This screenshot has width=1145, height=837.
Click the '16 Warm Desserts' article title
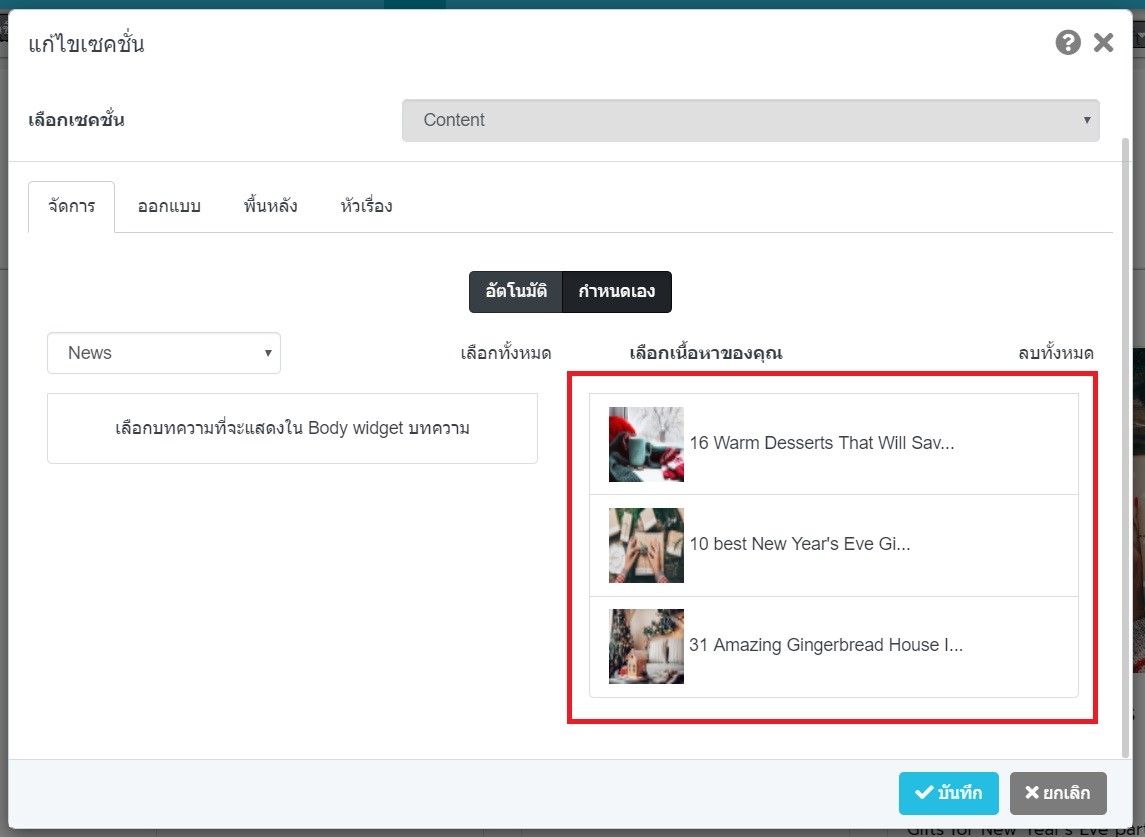point(821,443)
